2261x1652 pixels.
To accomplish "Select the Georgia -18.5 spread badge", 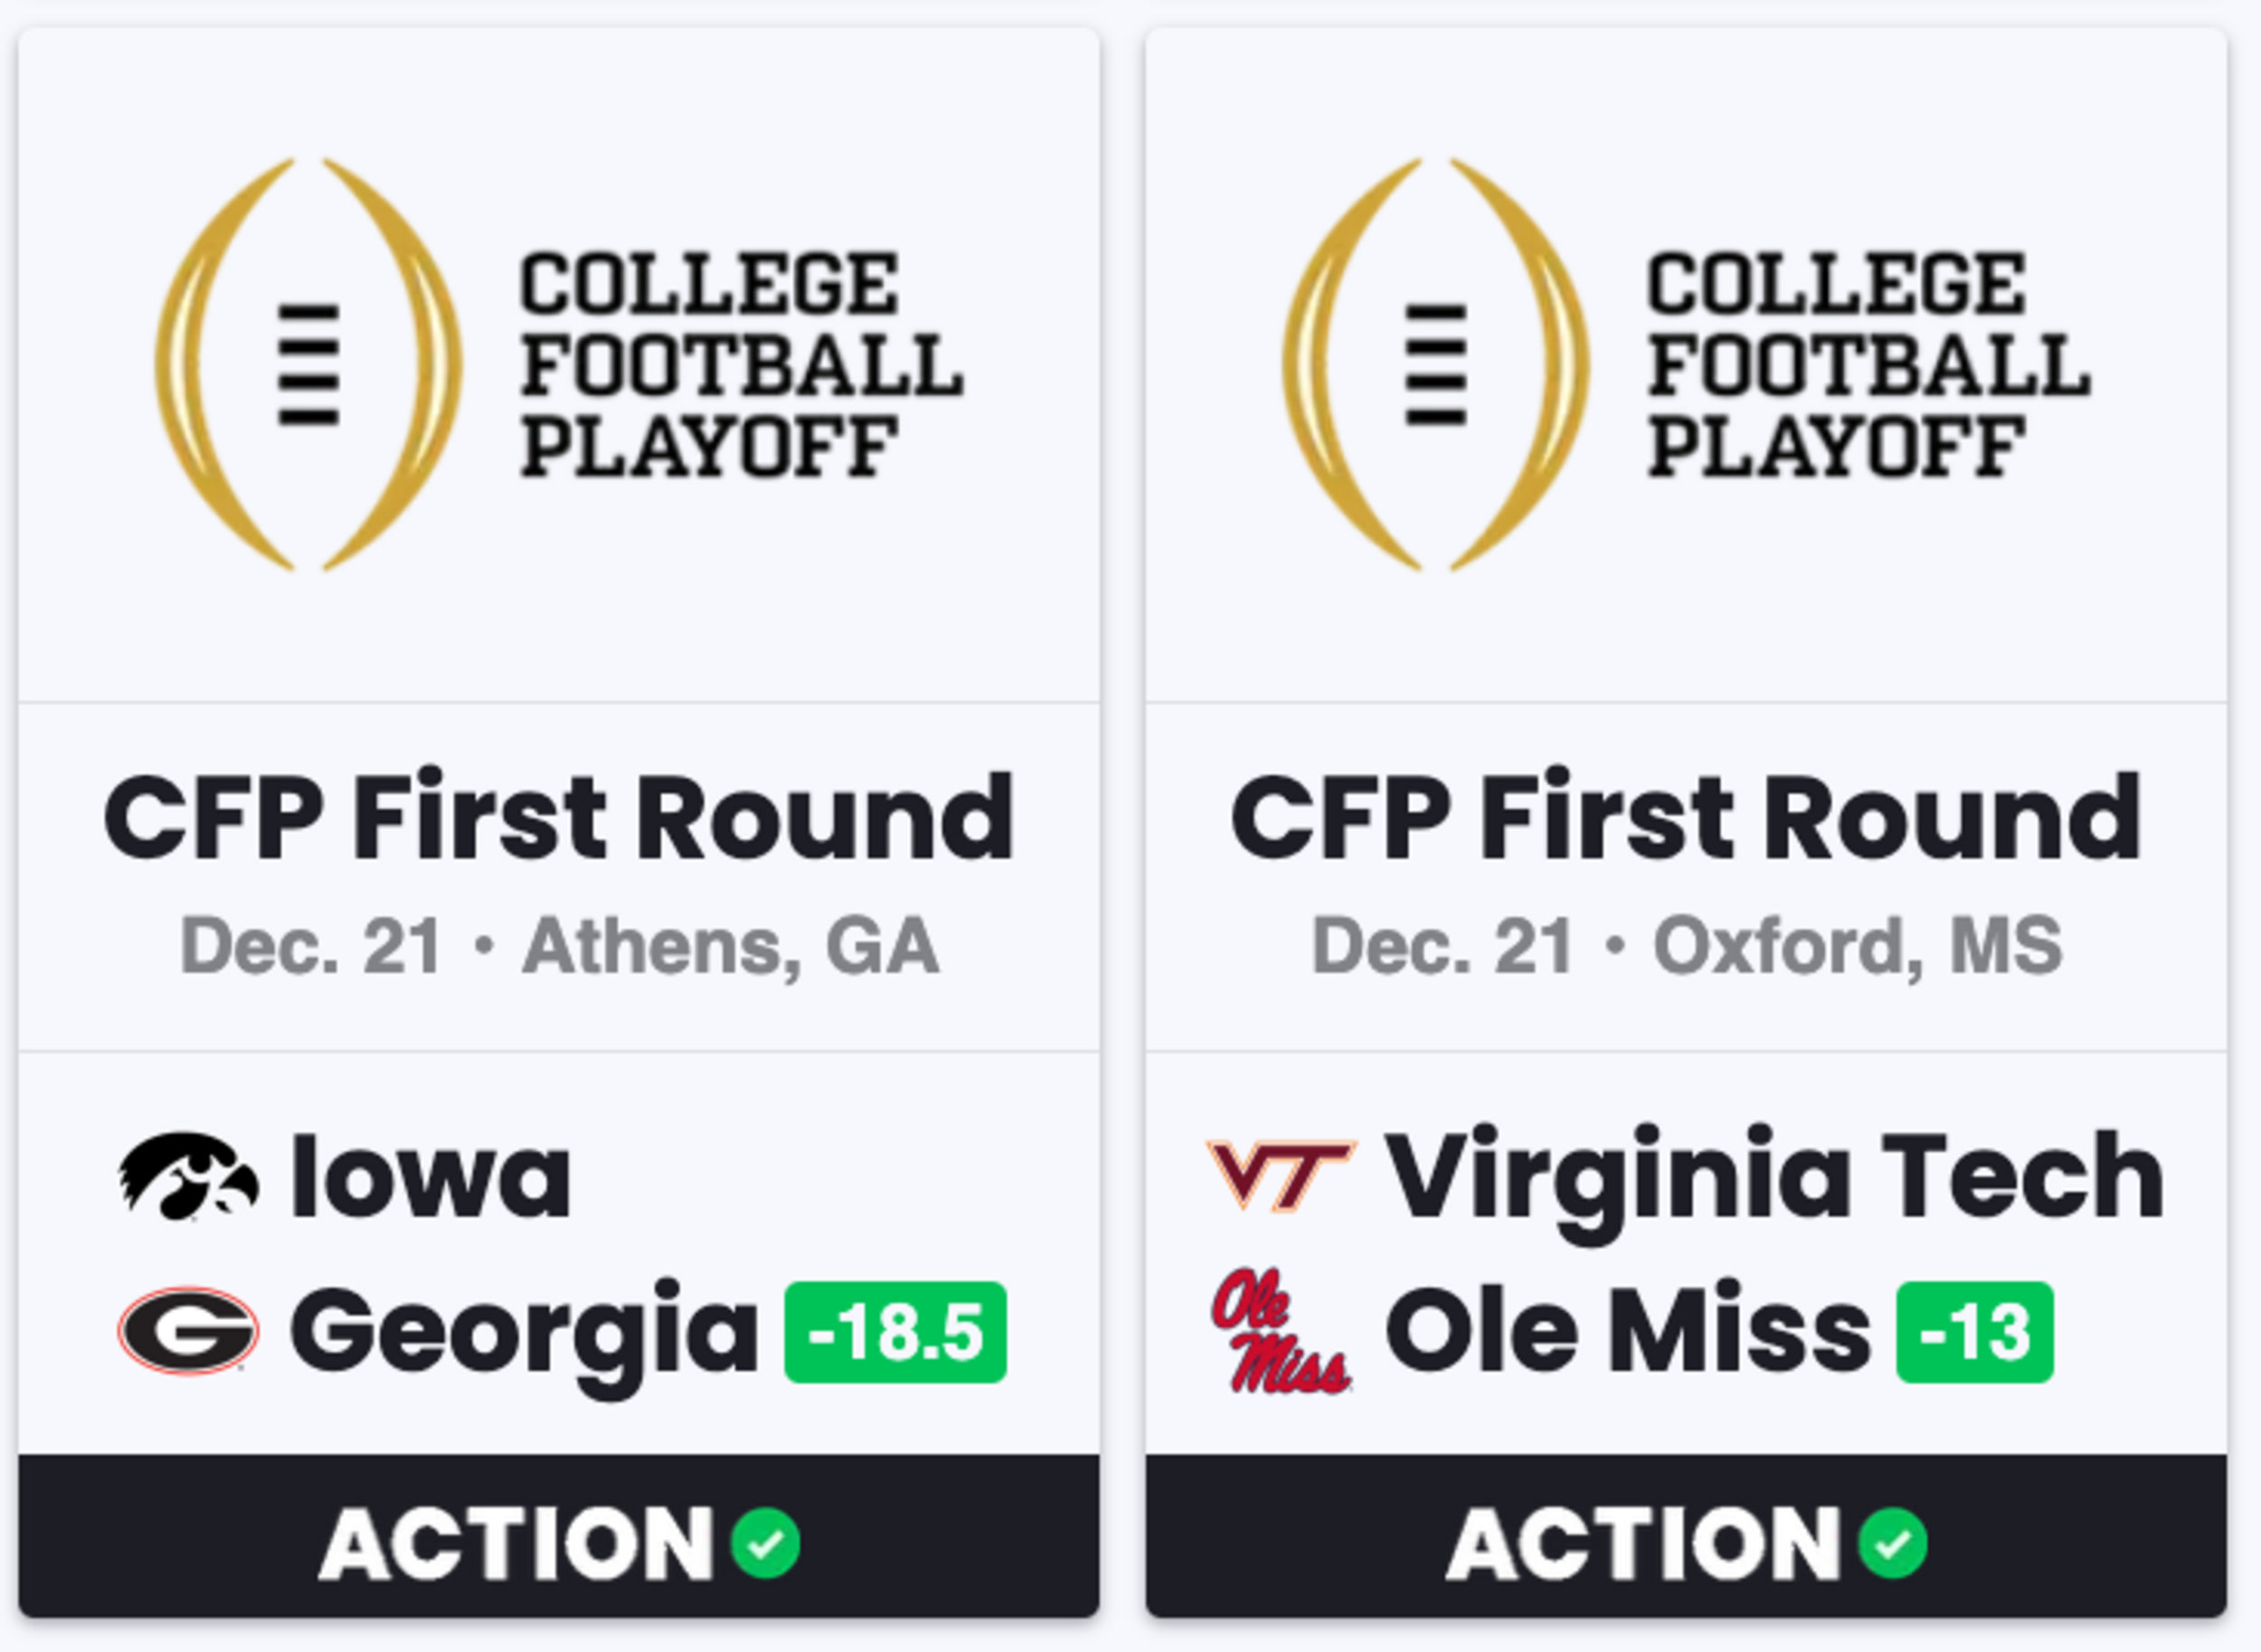I will 895,1332.
